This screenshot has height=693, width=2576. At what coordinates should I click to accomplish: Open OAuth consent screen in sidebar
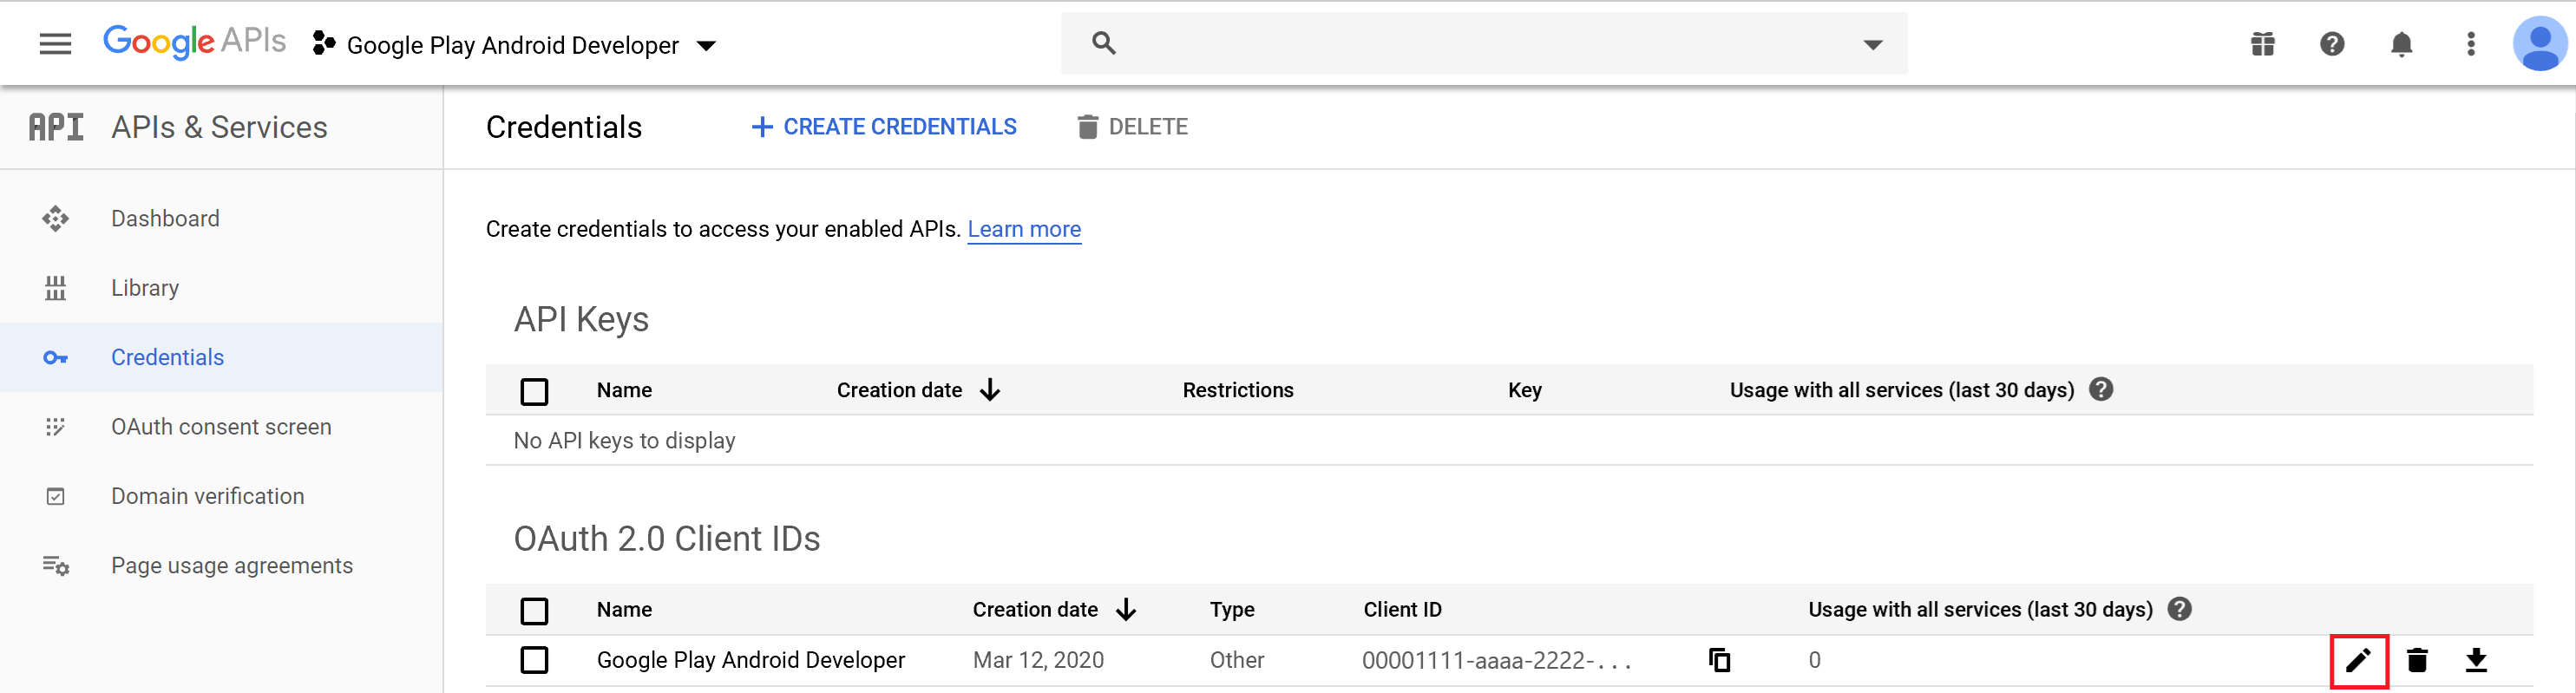pyautogui.click(x=221, y=427)
